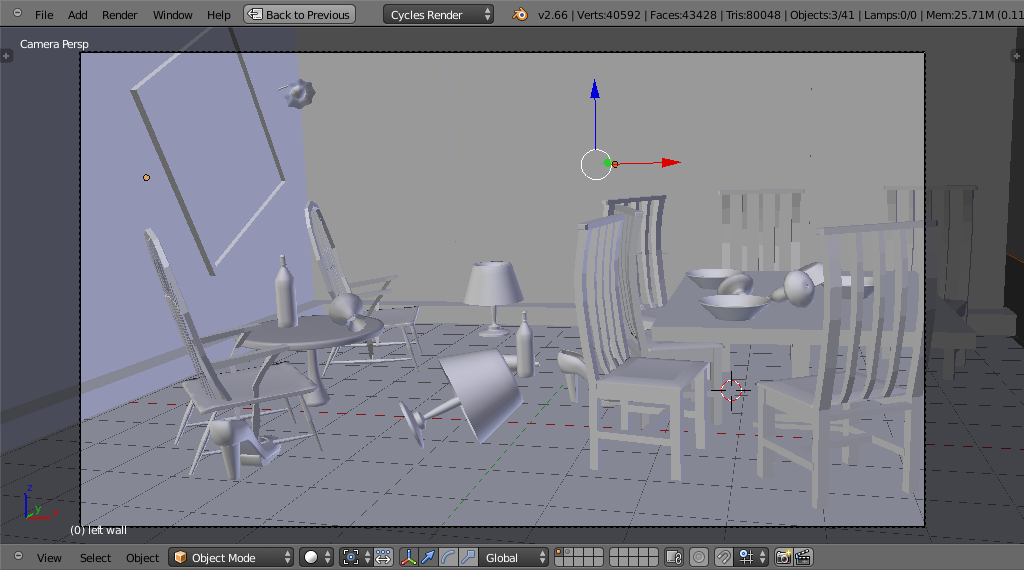This screenshot has height=570, width=1024.
Task: Toggle the 3D manipulator widget button
Action: (x=408, y=557)
